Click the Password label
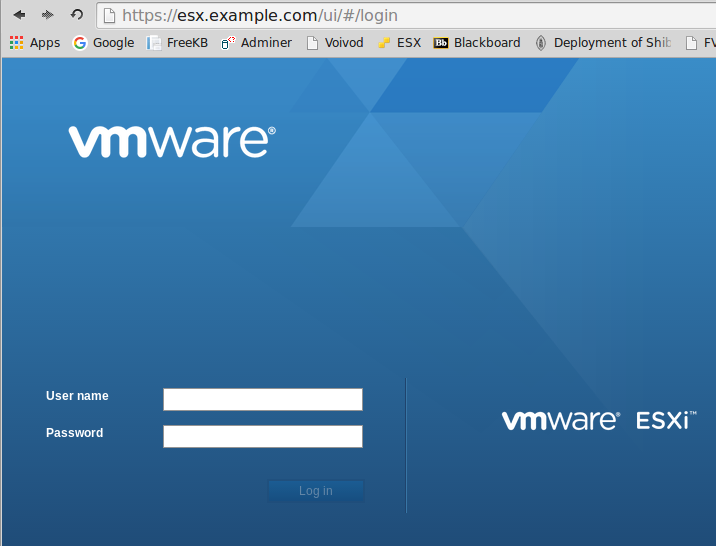 point(74,433)
